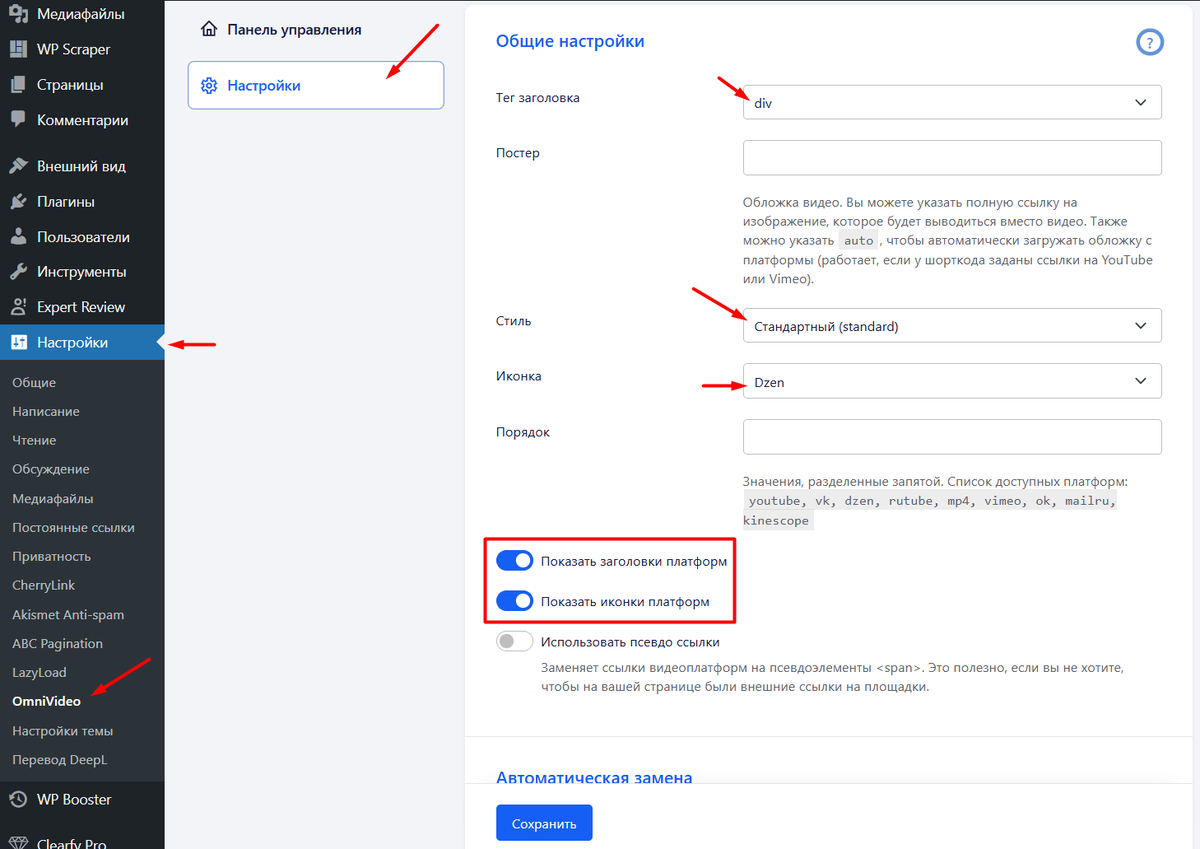The image size is (1200, 849).
Task: Open Написание settings submenu link
Action: (x=46, y=411)
